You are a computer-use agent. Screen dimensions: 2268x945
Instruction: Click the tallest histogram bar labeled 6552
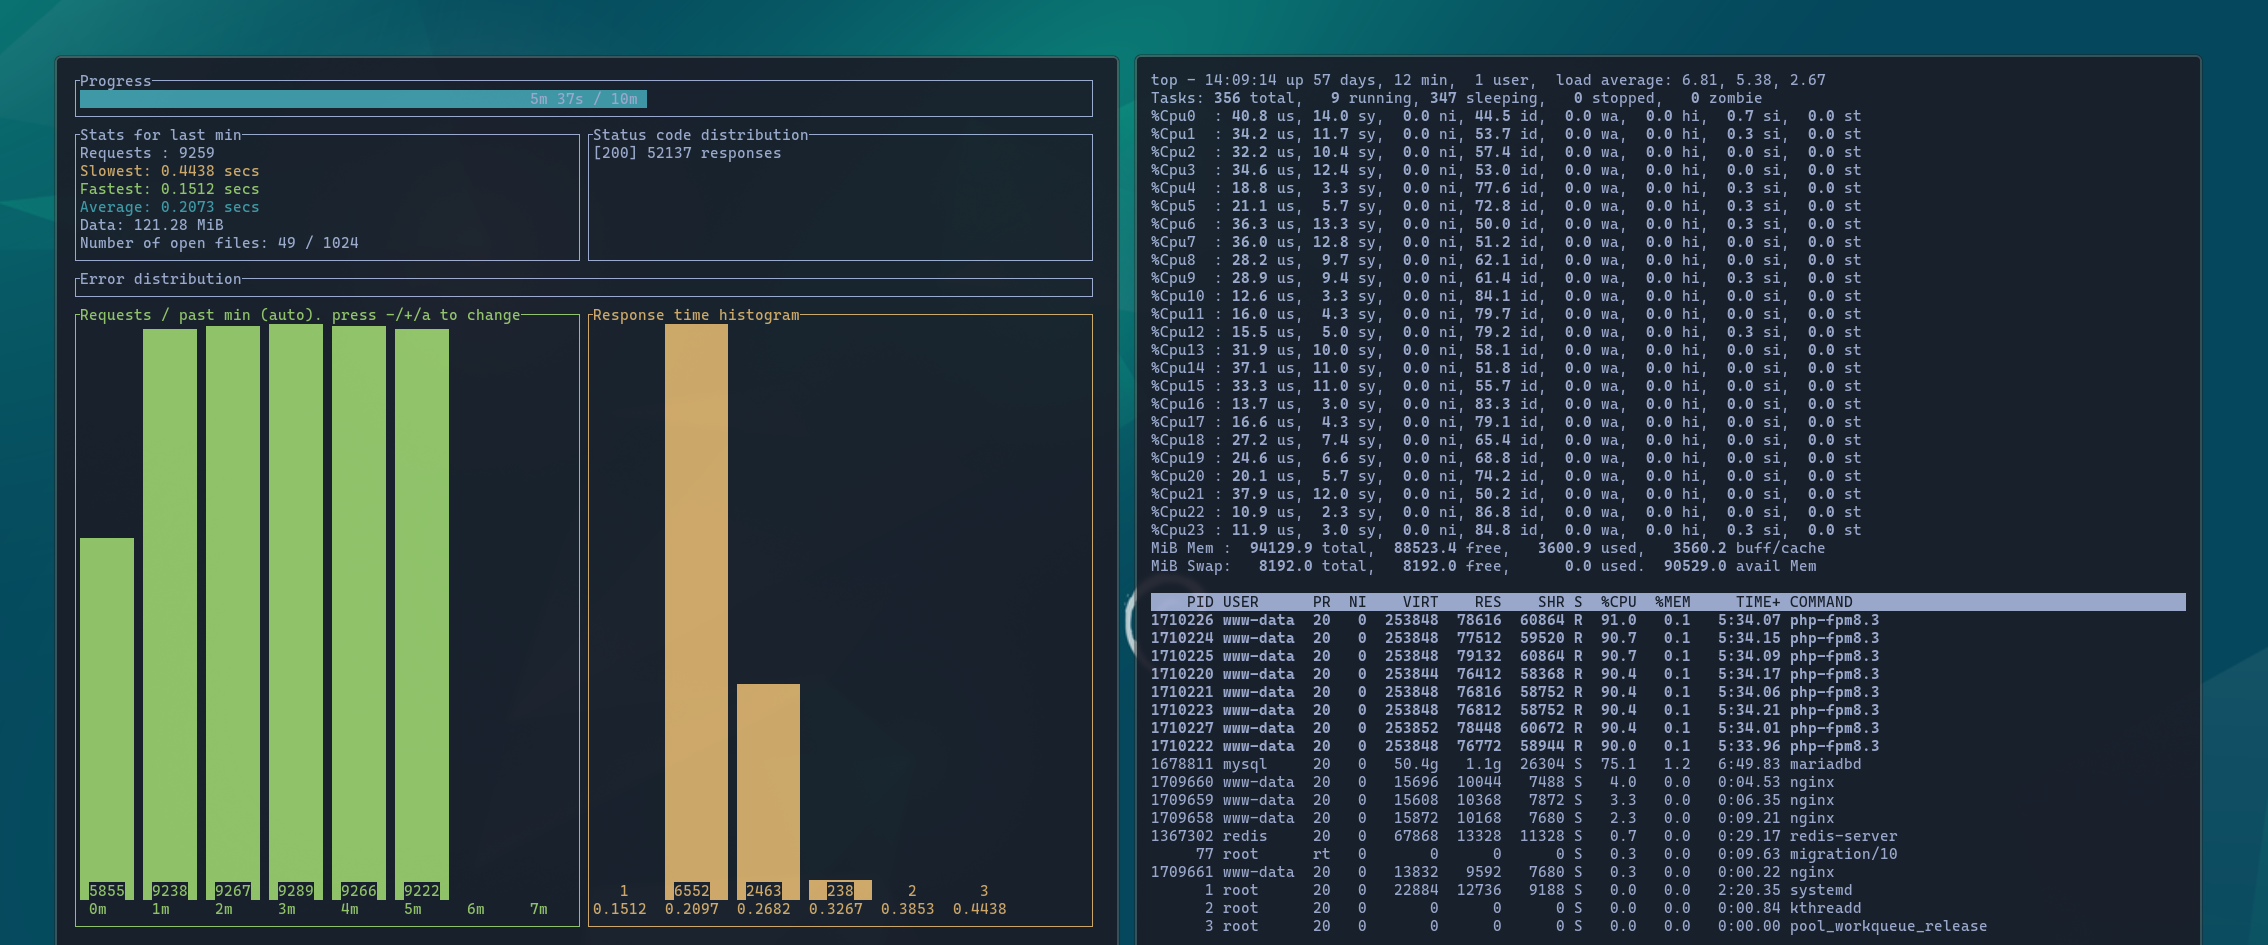(696, 610)
